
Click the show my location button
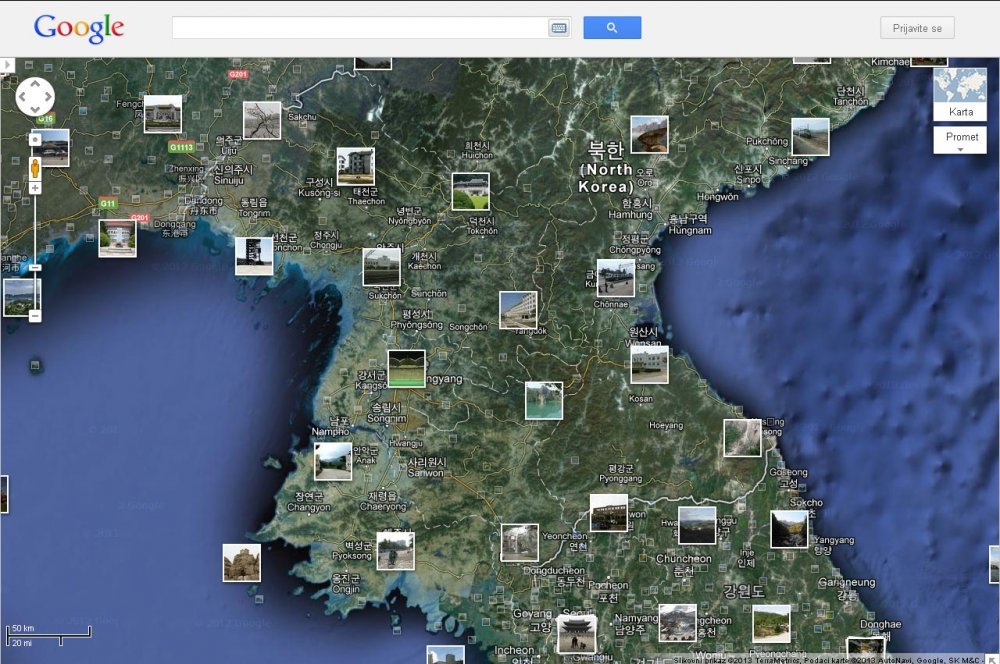tap(35, 139)
